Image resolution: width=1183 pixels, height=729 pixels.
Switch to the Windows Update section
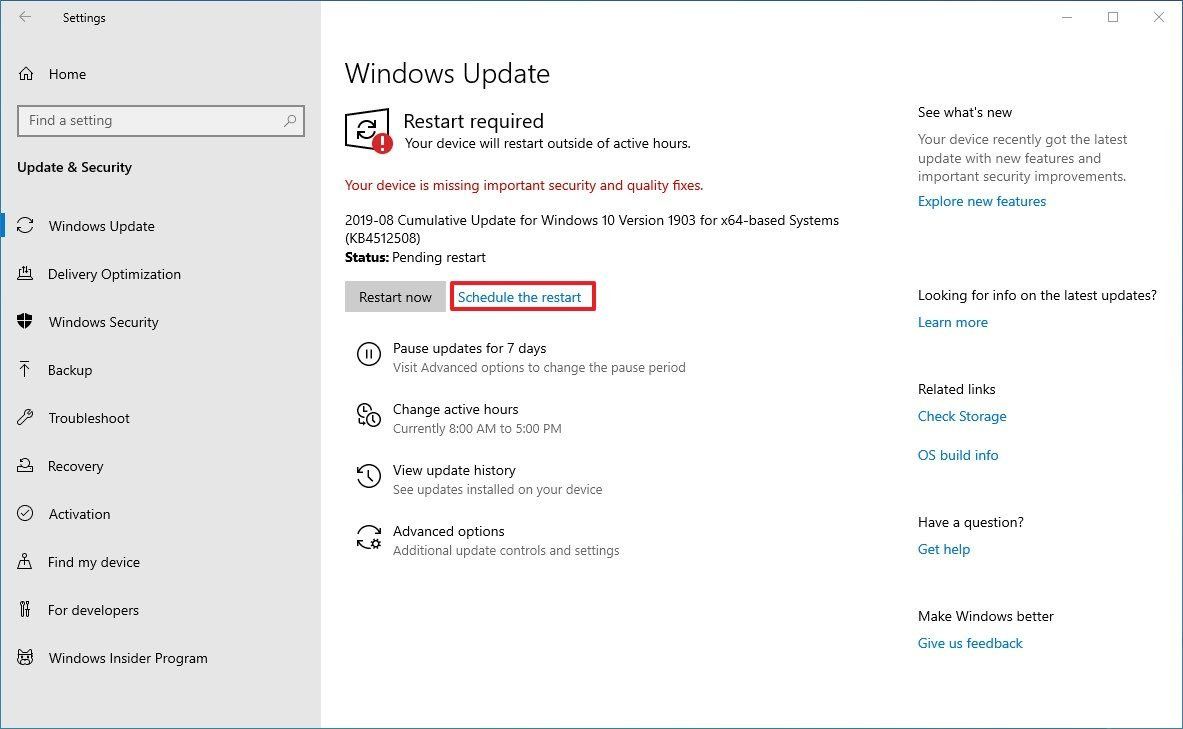click(x=101, y=226)
